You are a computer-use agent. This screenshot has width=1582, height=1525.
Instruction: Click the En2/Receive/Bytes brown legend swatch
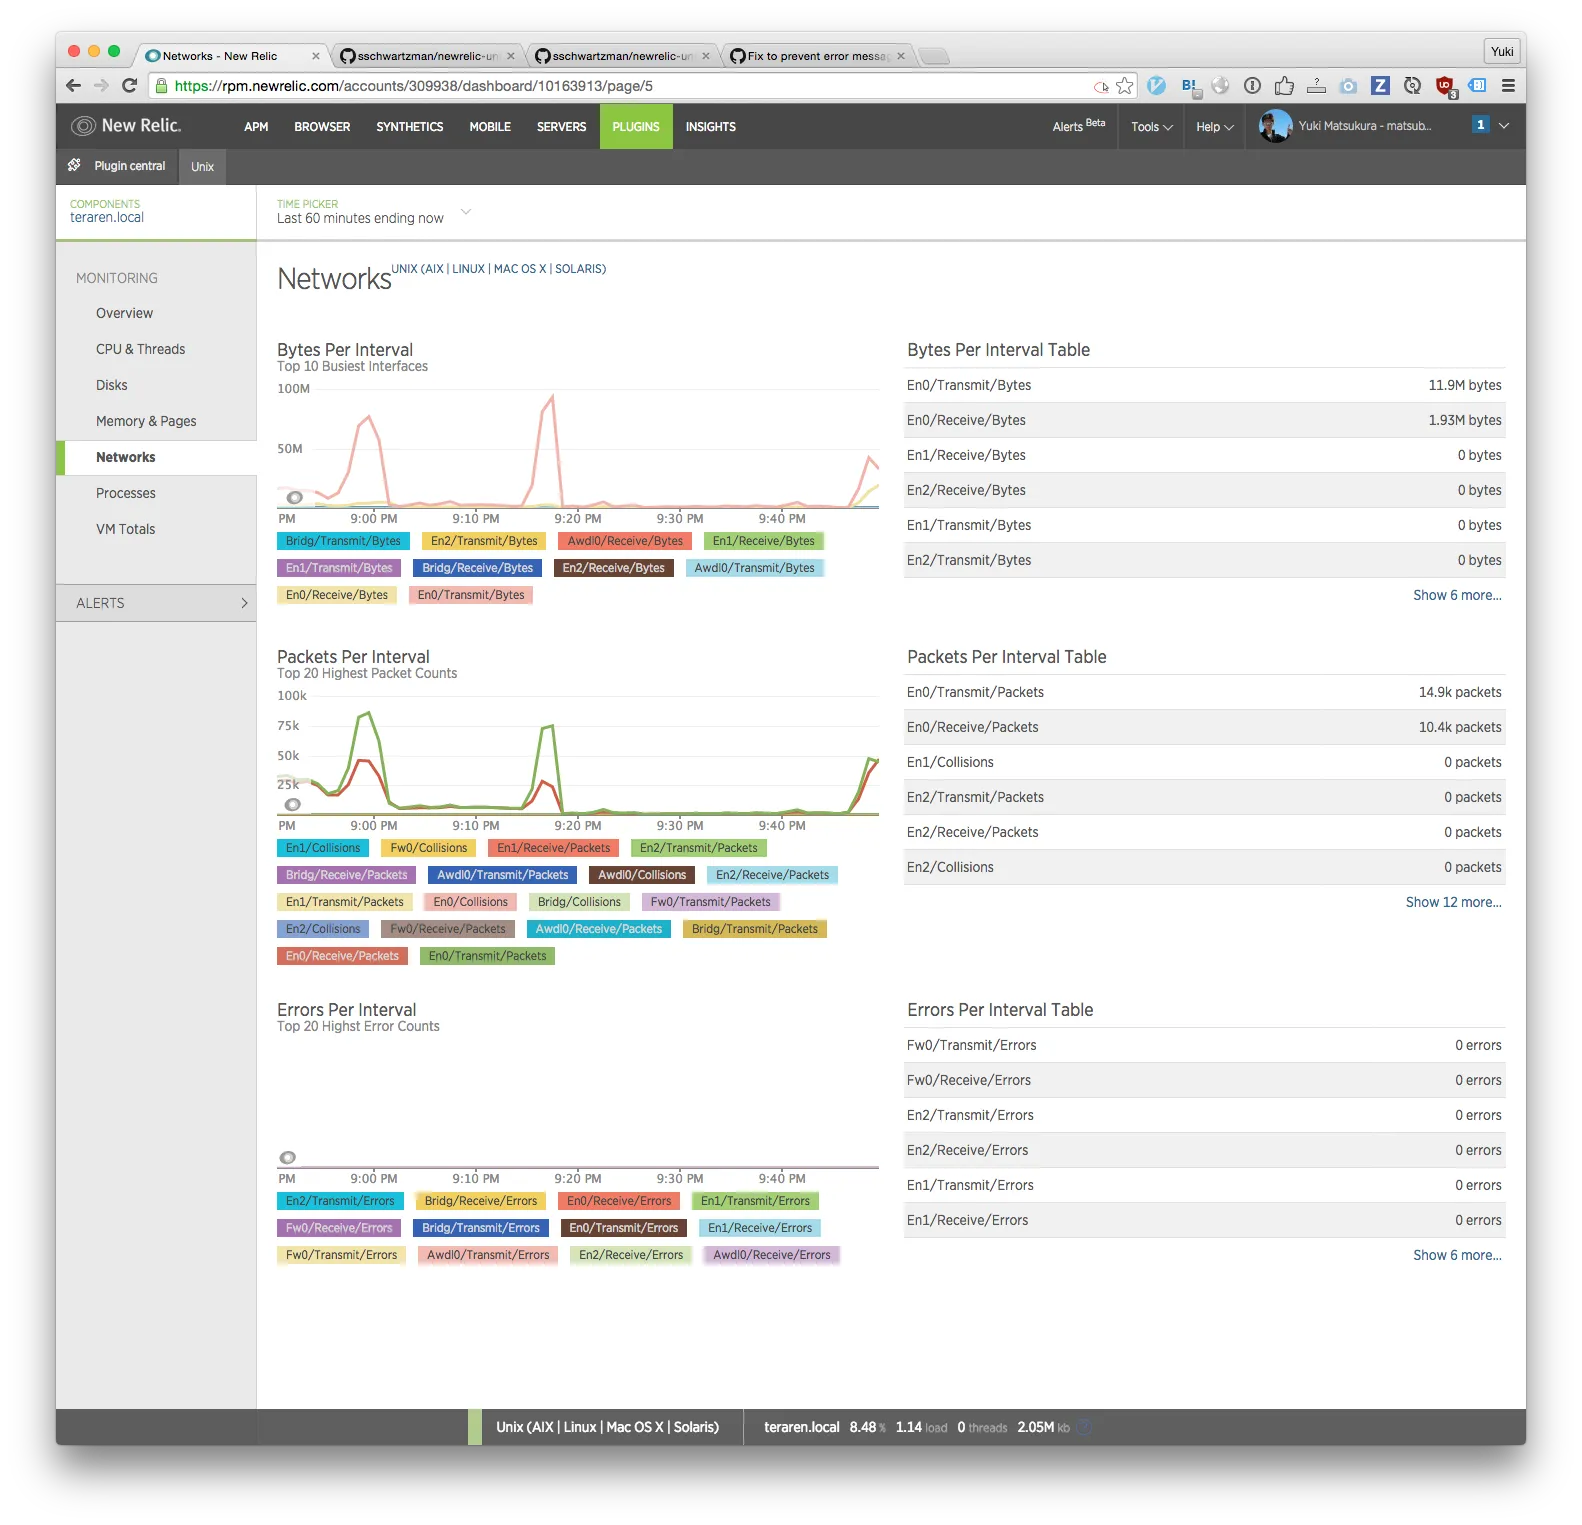pos(613,568)
